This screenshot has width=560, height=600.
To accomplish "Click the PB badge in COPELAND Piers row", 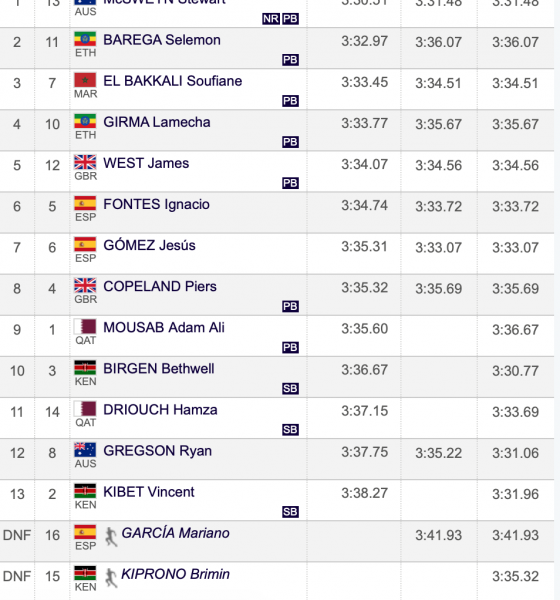I will click(x=290, y=306).
